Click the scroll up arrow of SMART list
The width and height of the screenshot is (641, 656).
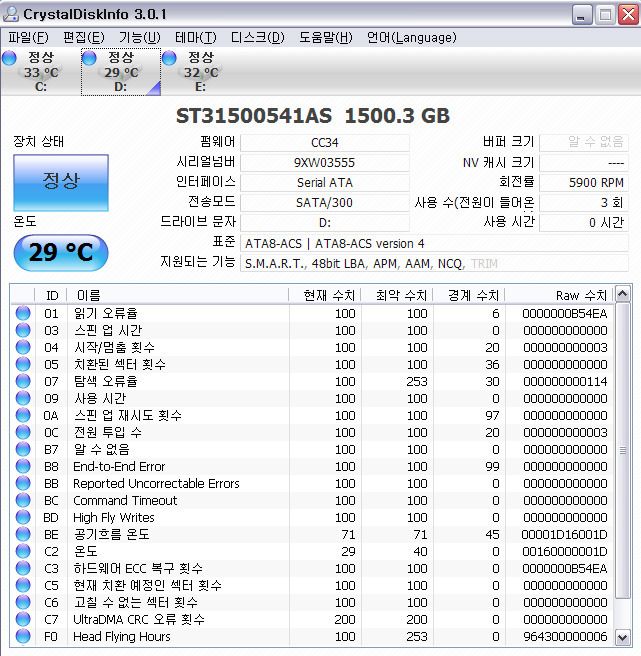click(623, 294)
